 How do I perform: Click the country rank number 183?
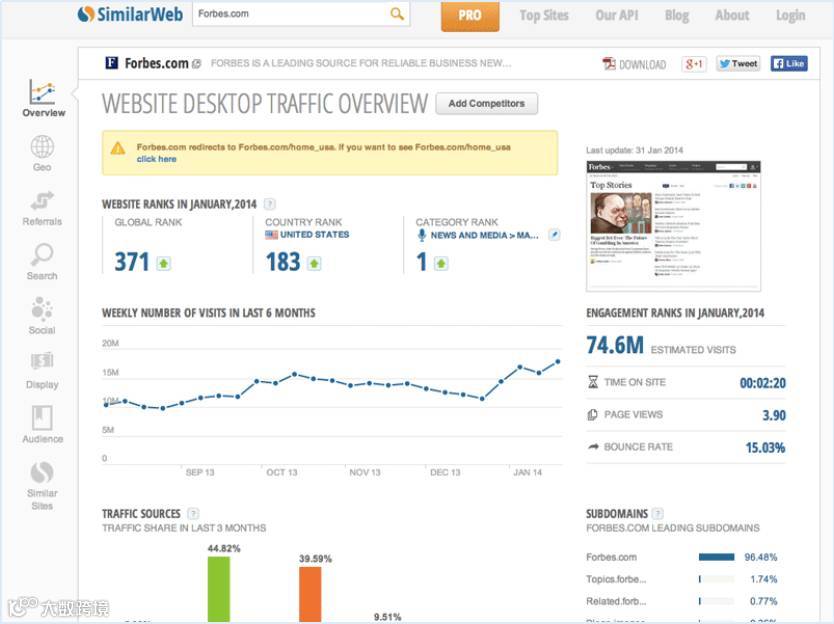(x=283, y=262)
